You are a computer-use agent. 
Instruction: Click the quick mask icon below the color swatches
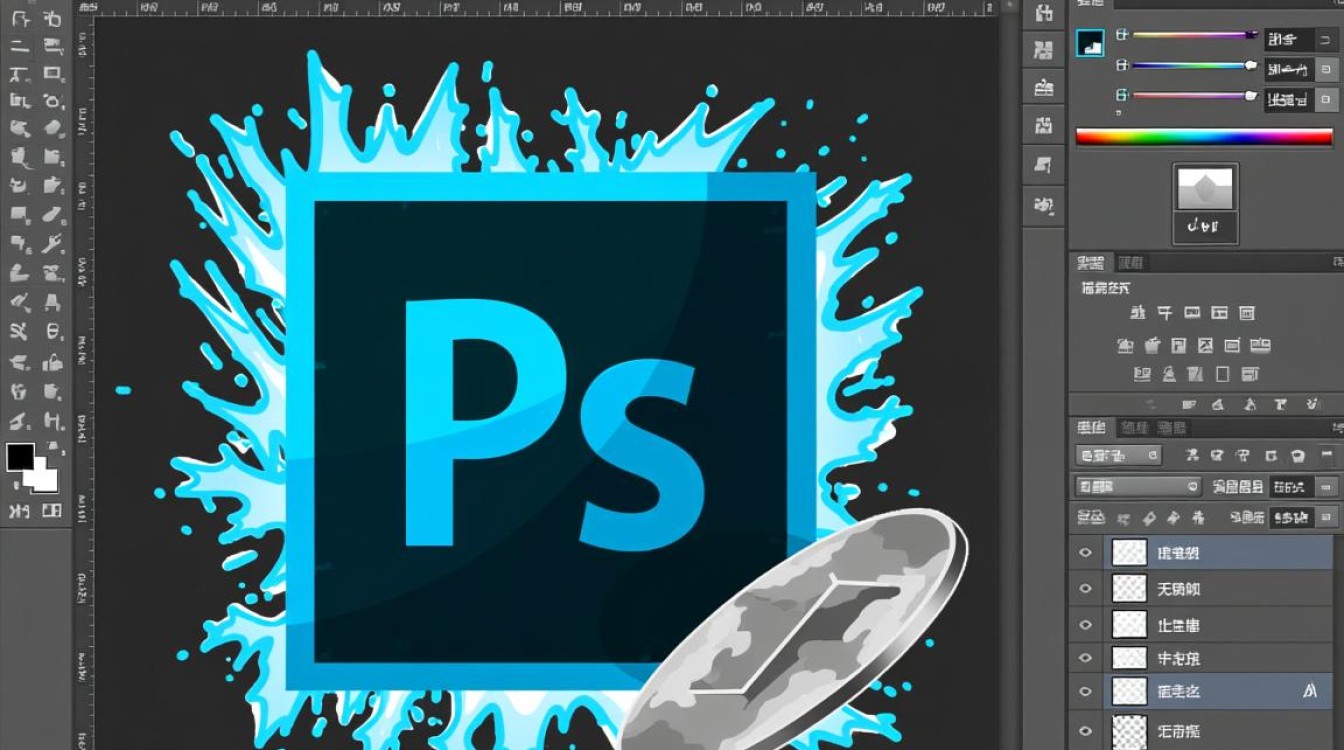(19, 511)
